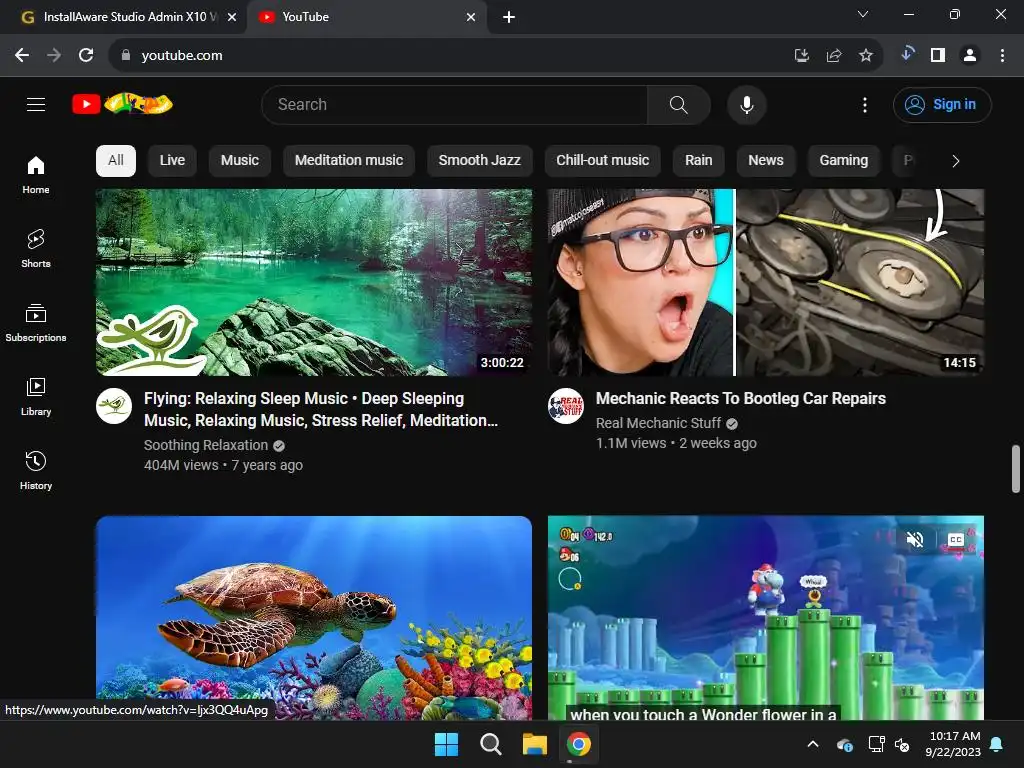Viewport: 1024px width, 768px height.
Task: Click Chrome icon in the taskbar
Action: pos(579,744)
